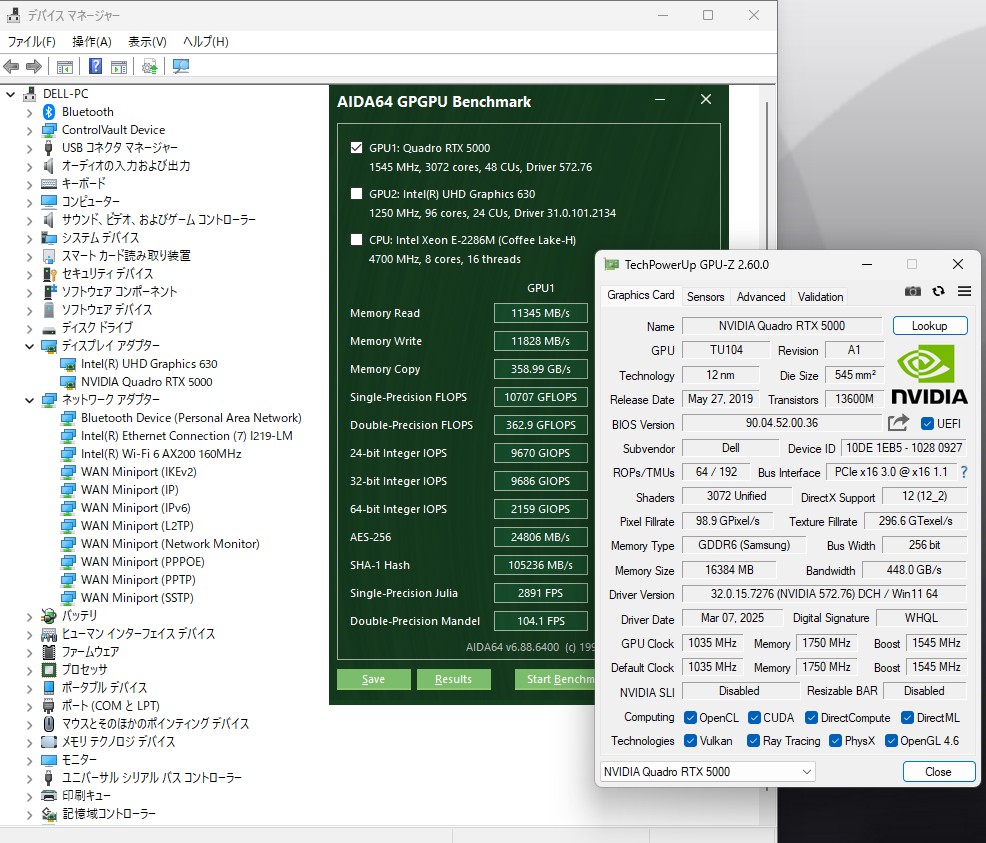Click the blue Help icon in Device Manager toolbar

click(x=95, y=66)
